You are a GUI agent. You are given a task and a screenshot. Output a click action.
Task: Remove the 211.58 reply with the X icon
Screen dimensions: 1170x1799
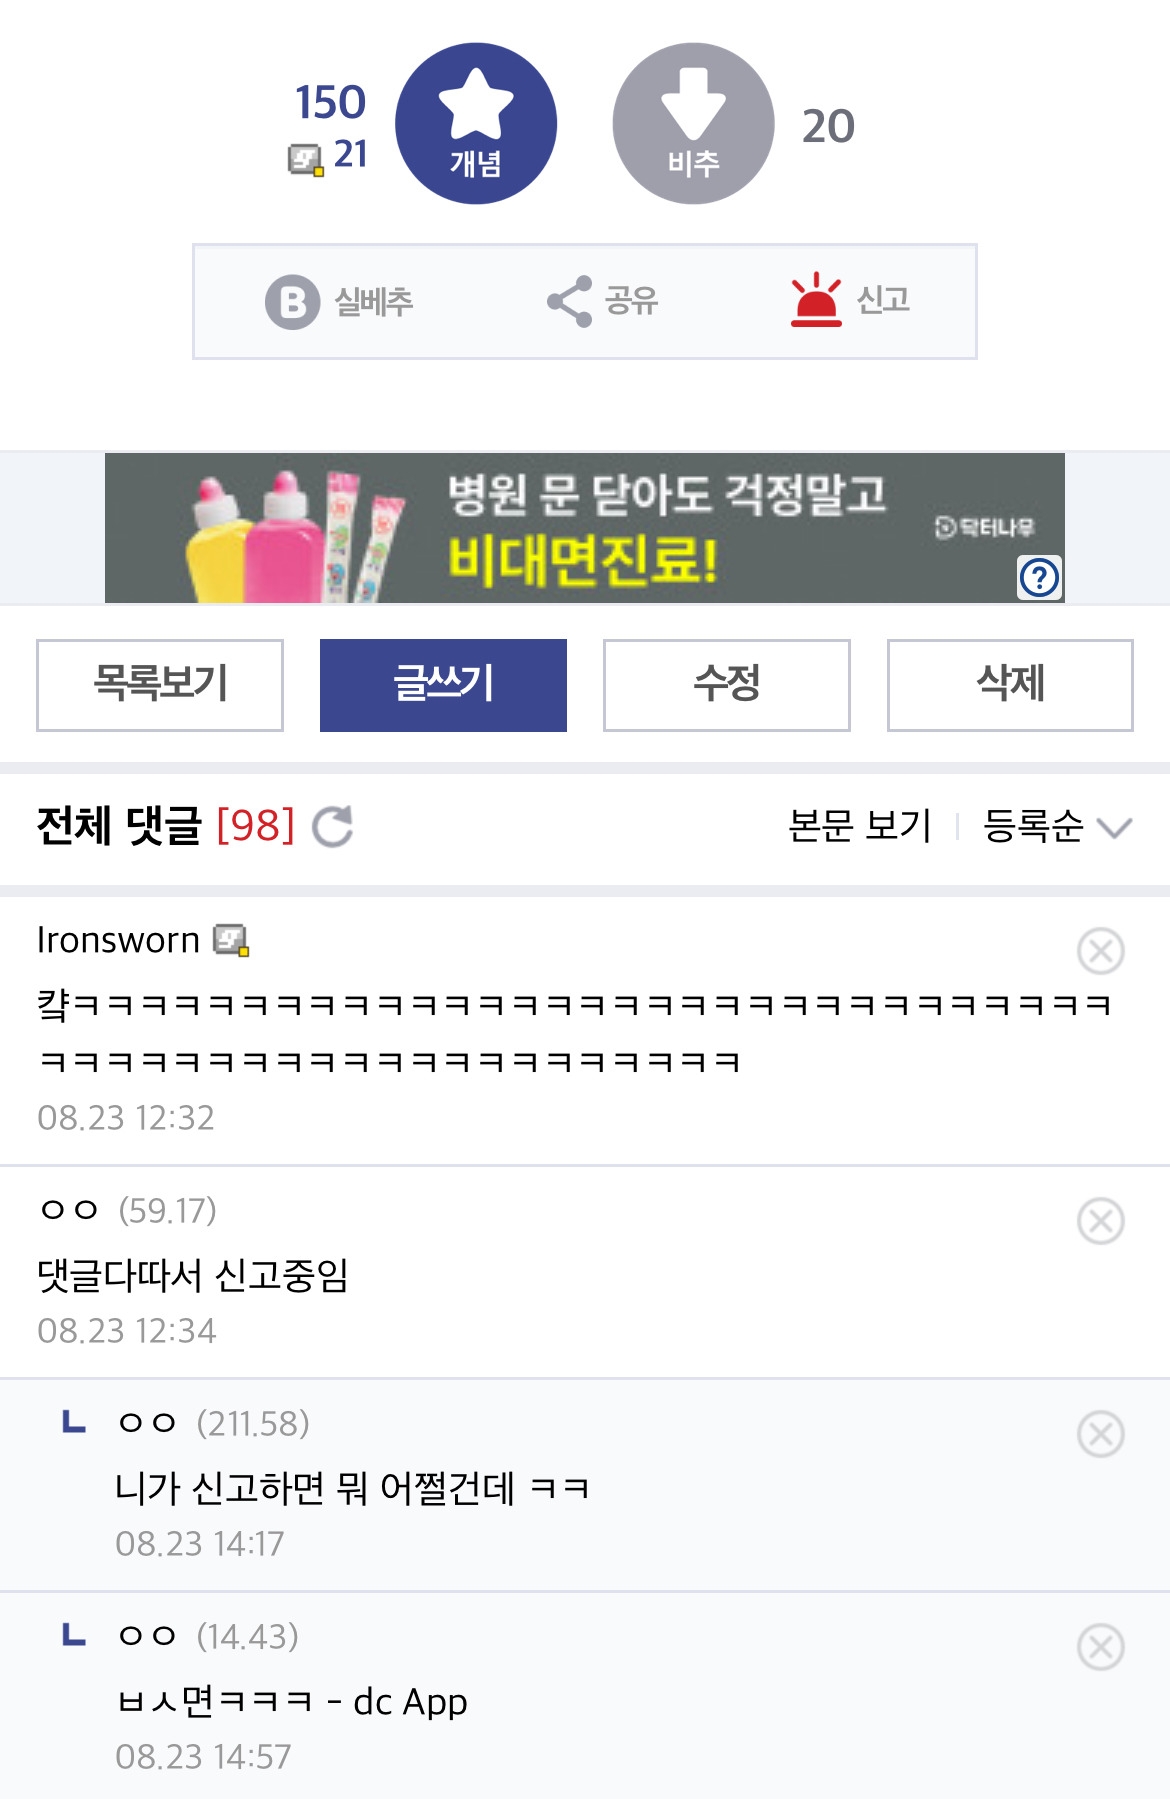coord(1100,1434)
